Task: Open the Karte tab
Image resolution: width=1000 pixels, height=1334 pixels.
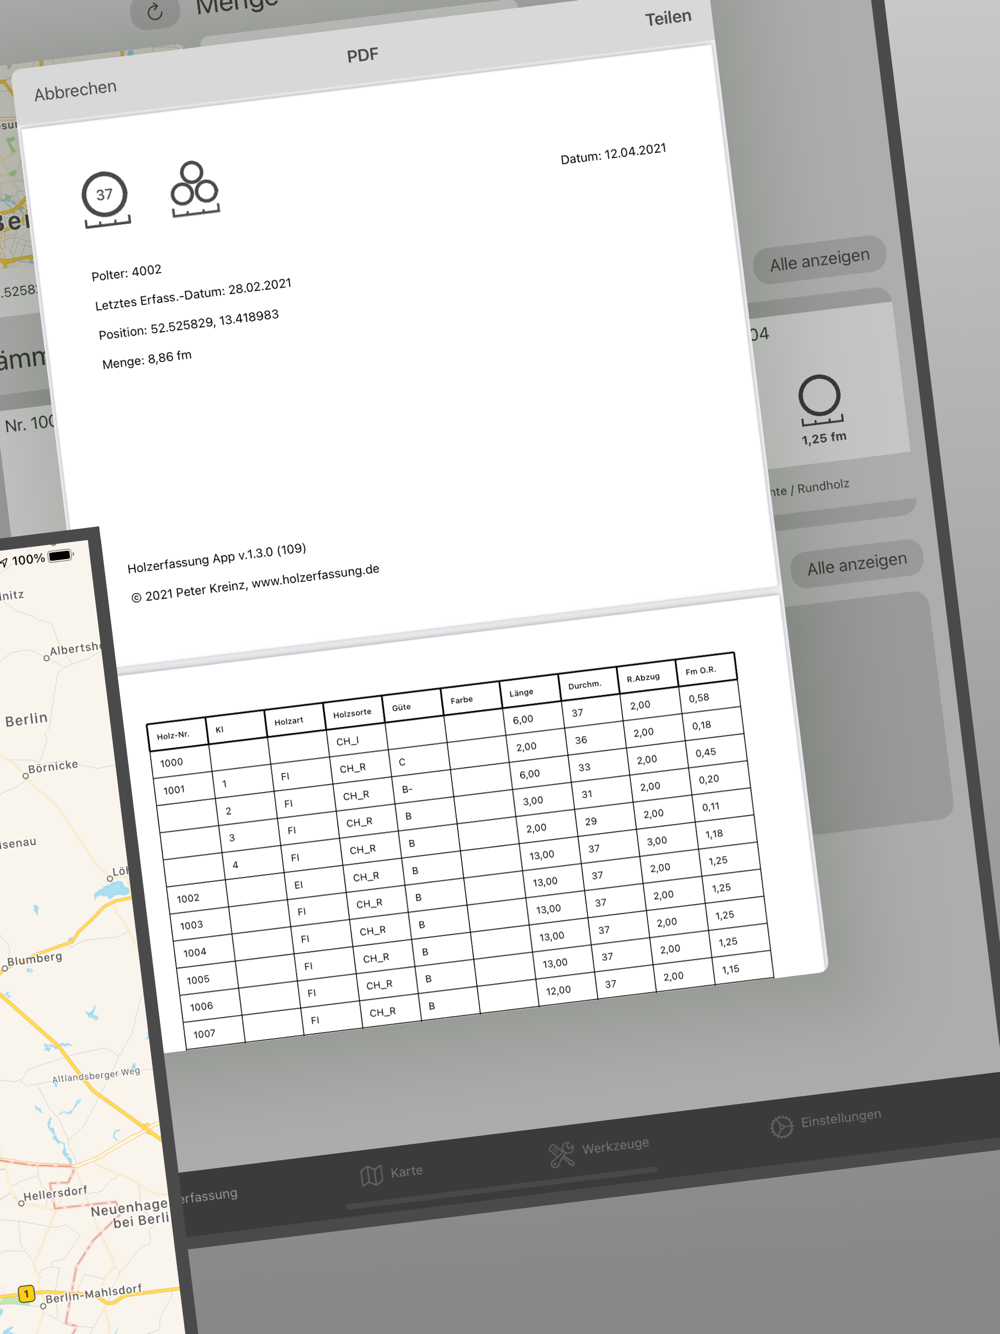Action: (392, 1173)
